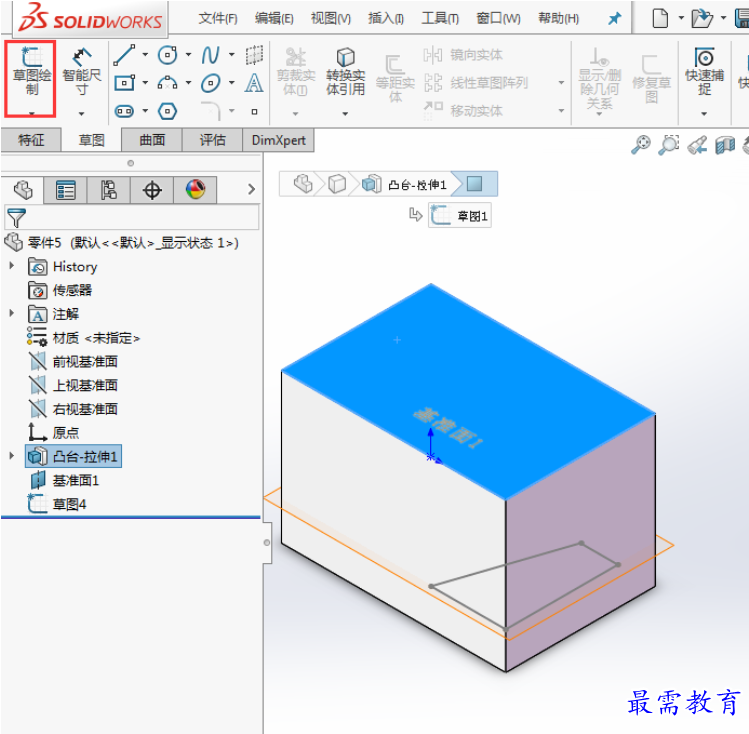The width and height of the screenshot is (749, 734).
Task: Switch to the 特征 tab
Action: (31, 140)
